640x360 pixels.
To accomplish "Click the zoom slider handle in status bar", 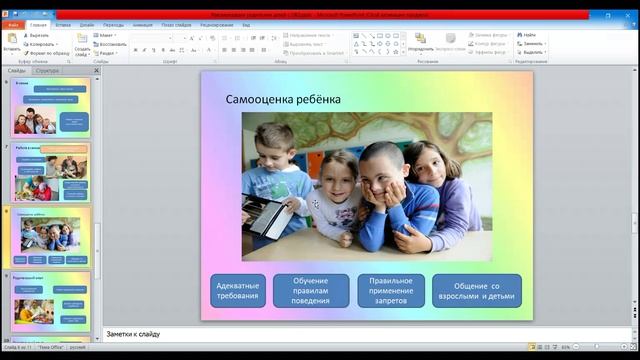I will [596, 347].
